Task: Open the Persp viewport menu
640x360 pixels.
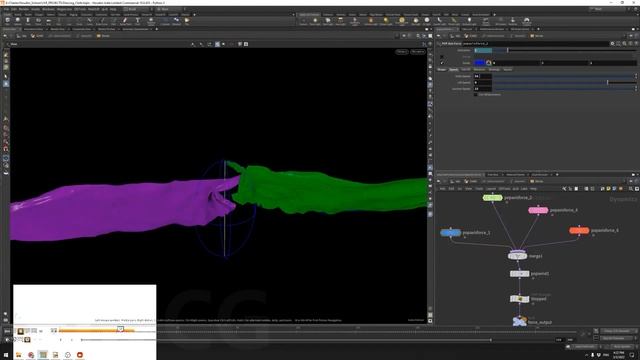Action: (x=402, y=52)
